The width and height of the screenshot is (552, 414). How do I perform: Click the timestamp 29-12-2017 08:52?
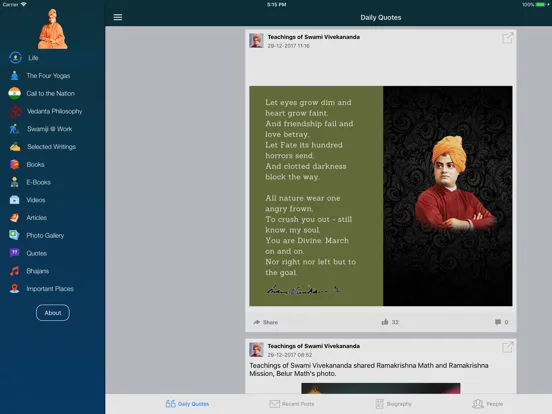(290, 355)
